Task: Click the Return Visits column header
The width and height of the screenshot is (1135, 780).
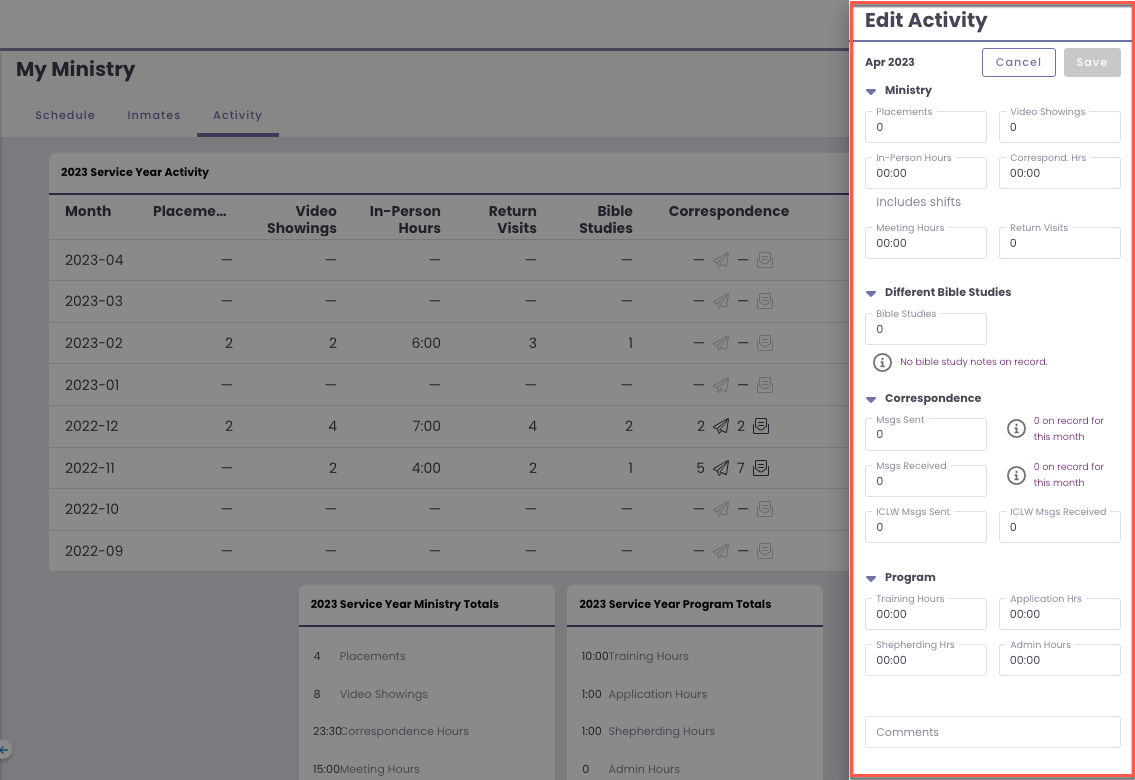Action: (512, 219)
